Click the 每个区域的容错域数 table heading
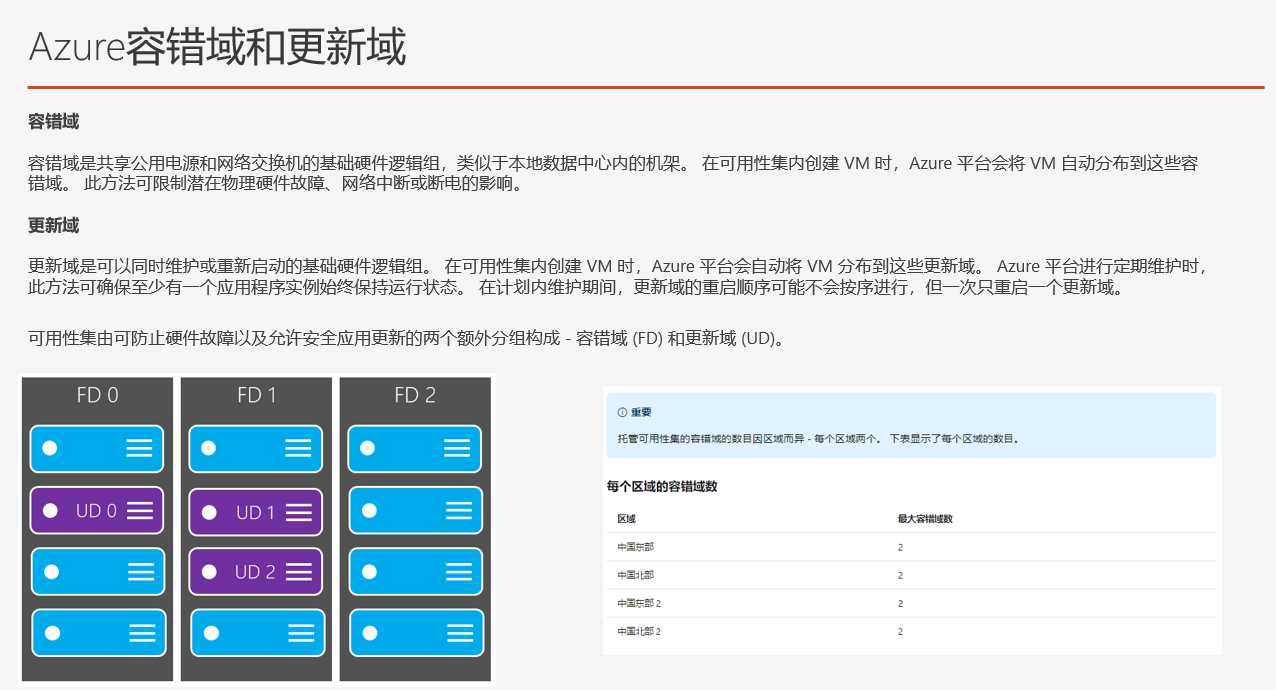The width and height of the screenshot is (1276, 690). (662, 486)
